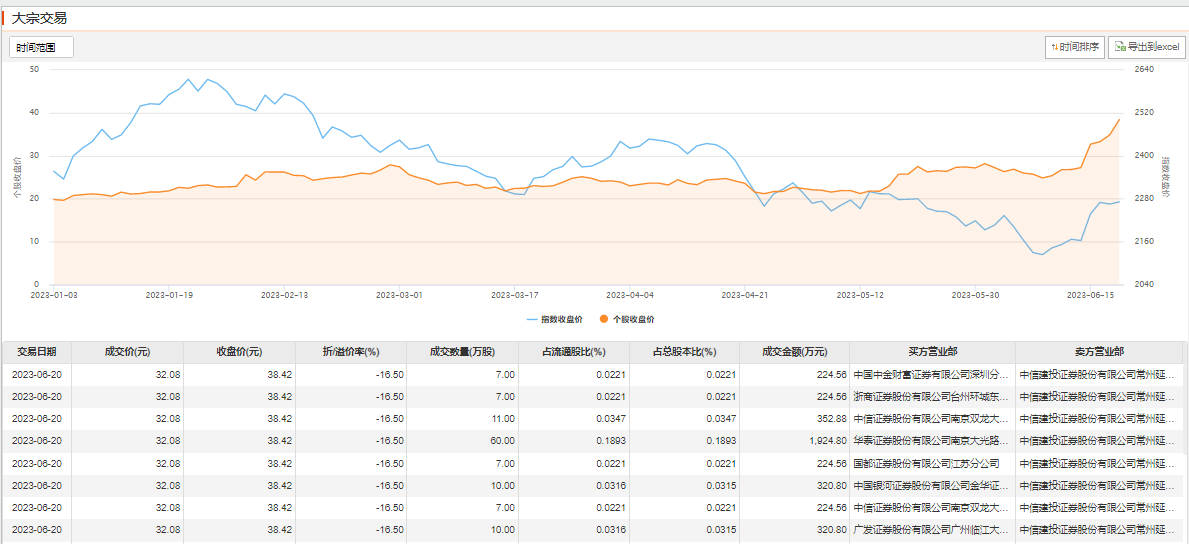Click the 成交数量(万股) column header

coord(463,352)
